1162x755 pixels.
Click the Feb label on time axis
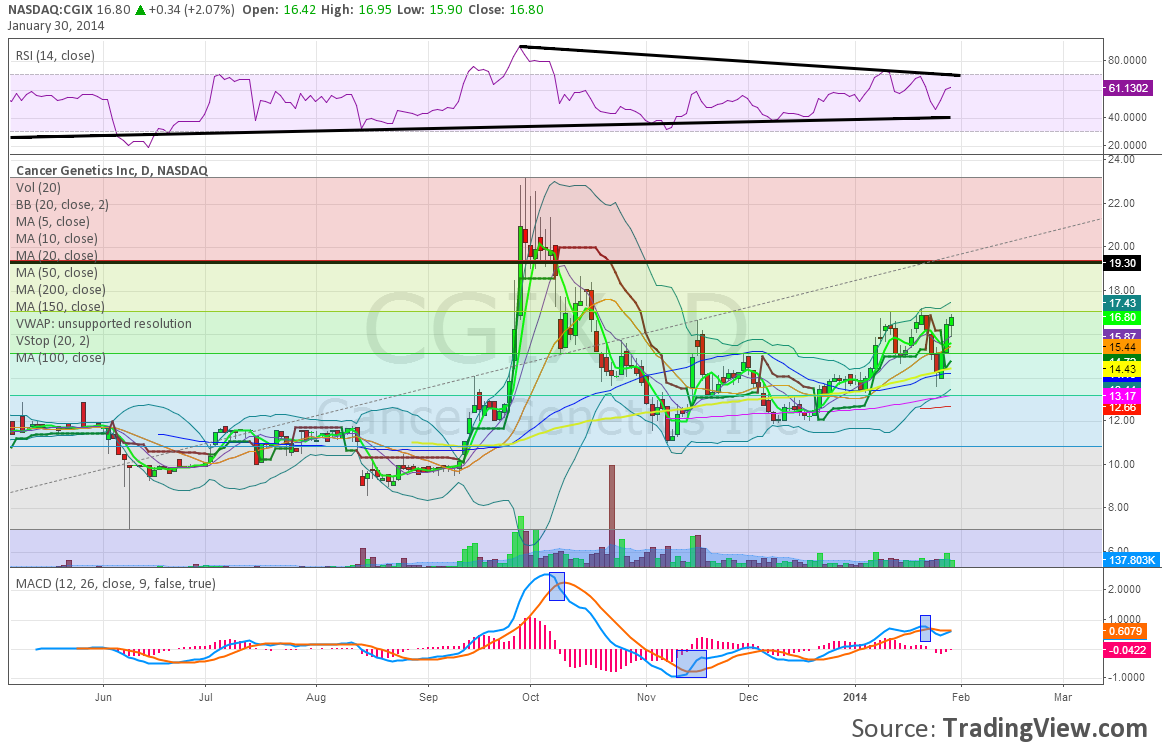961,697
